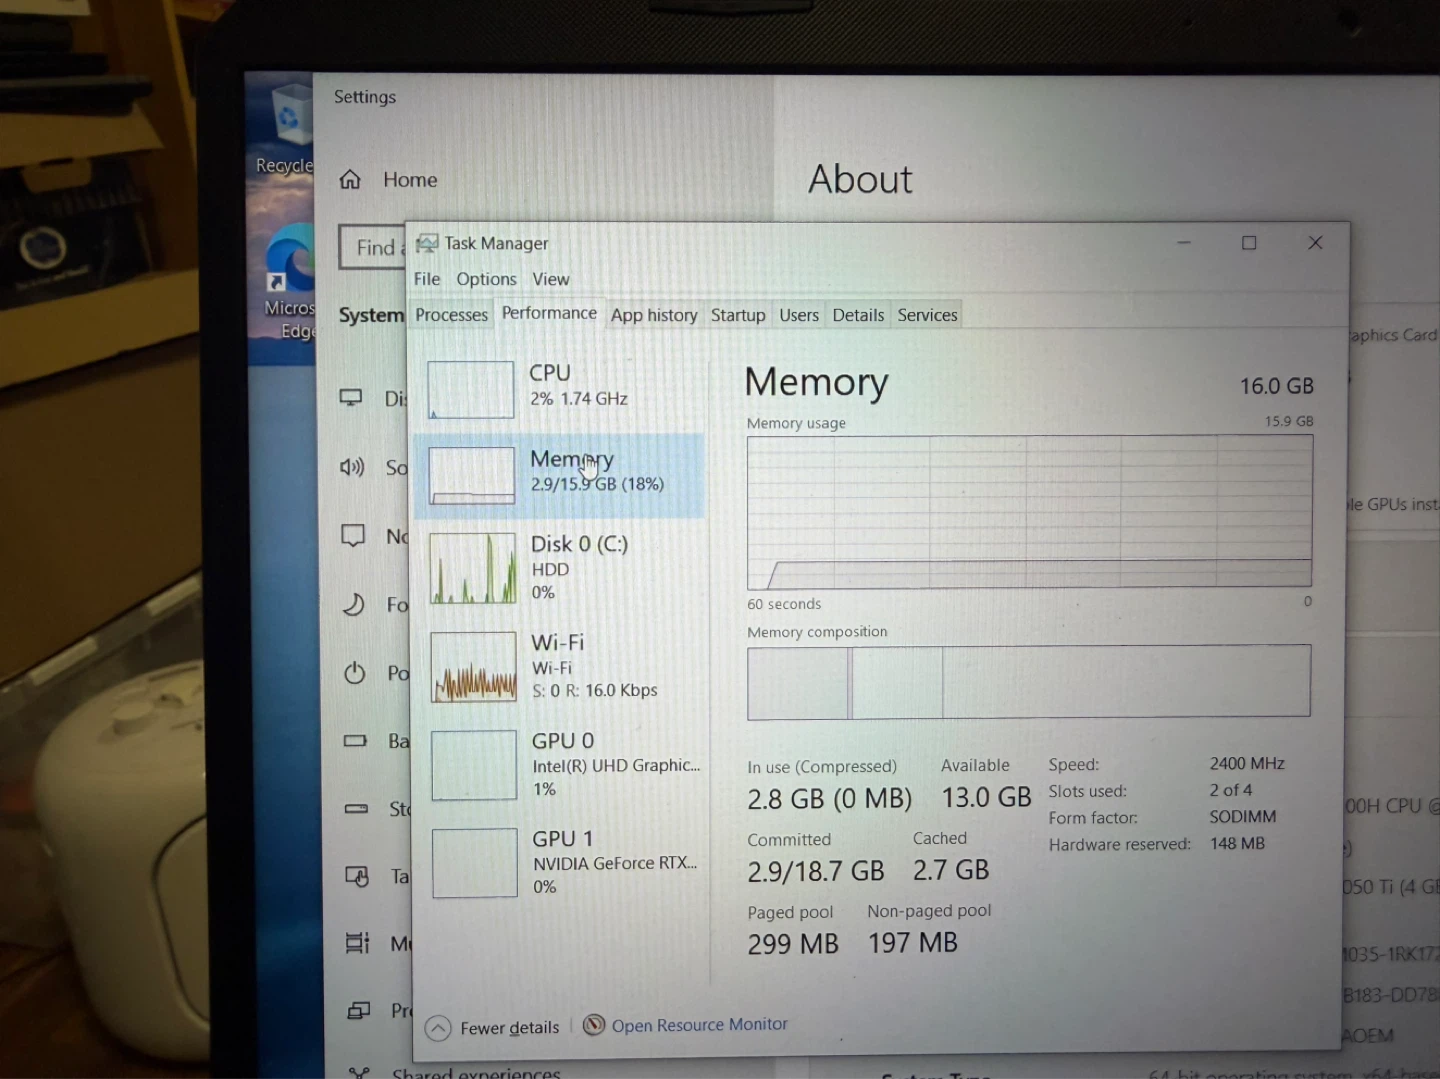Screen dimensions: 1440x1079
Task: Click the Notifications icon in Settings sidebar
Action: [353, 536]
